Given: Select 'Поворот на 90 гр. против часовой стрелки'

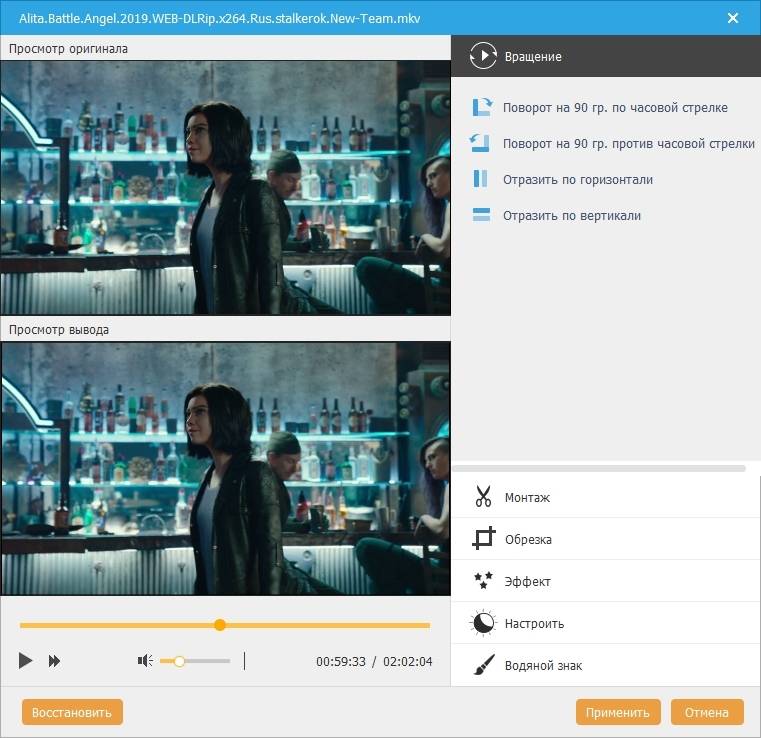Looking at the screenshot, I should click(629, 143).
